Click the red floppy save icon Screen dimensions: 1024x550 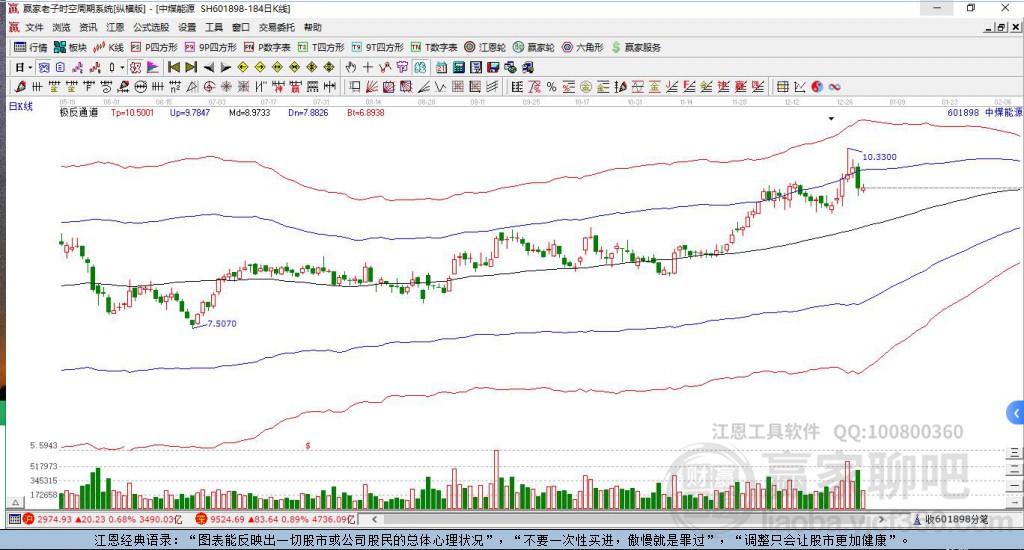(x=493, y=67)
